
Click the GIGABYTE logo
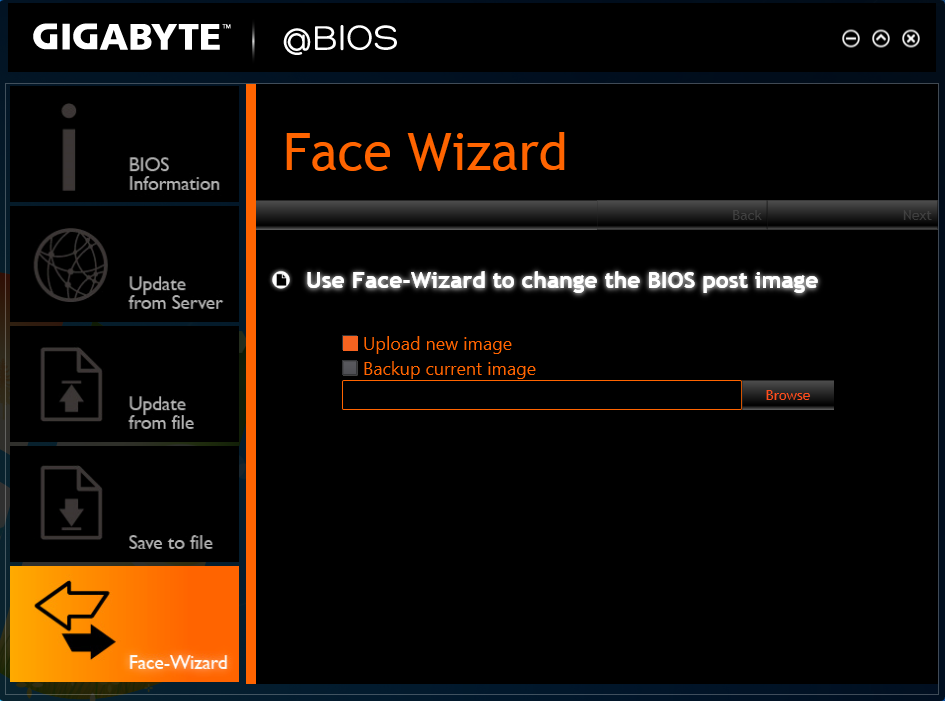pyautogui.click(x=132, y=37)
